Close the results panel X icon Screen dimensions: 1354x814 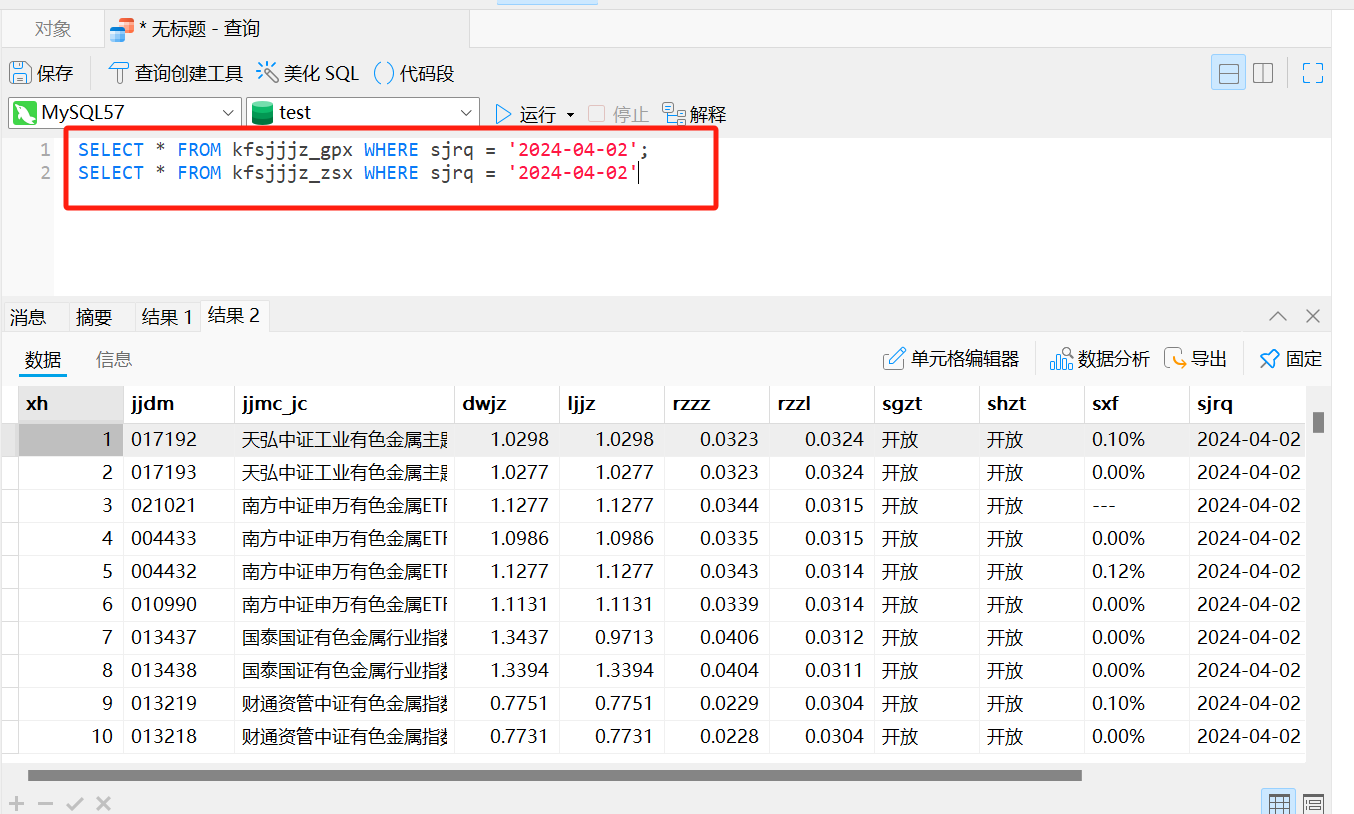1313,316
